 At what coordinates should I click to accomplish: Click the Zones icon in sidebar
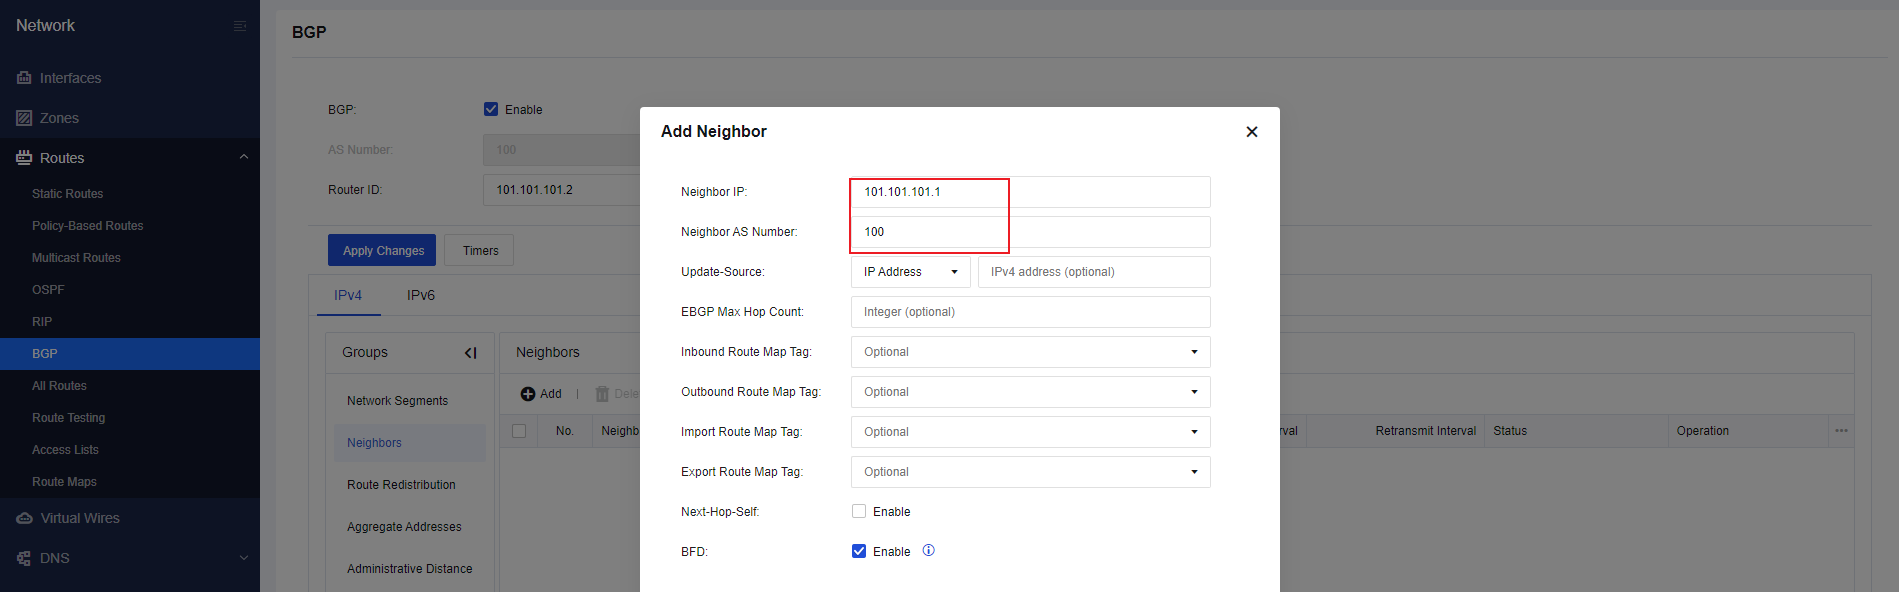[x=24, y=118]
